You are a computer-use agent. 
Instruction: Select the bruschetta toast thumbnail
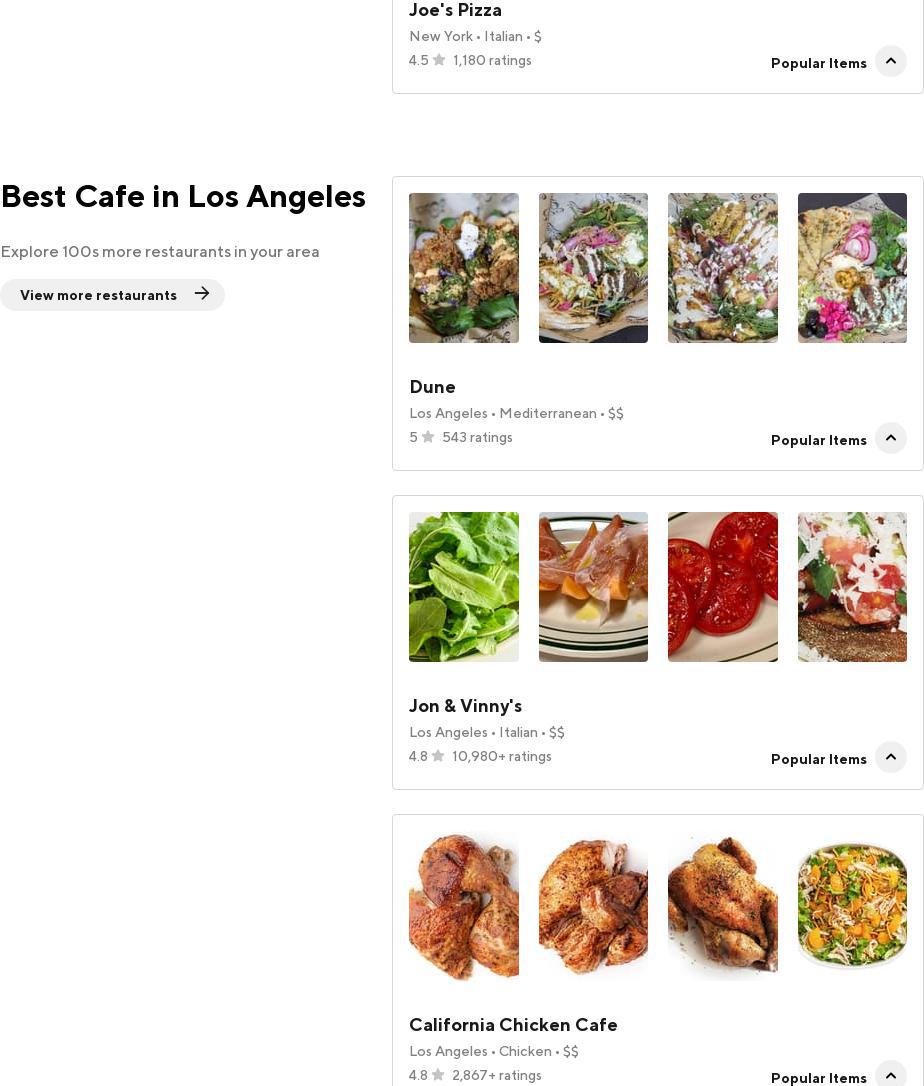(x=852, y=587)
